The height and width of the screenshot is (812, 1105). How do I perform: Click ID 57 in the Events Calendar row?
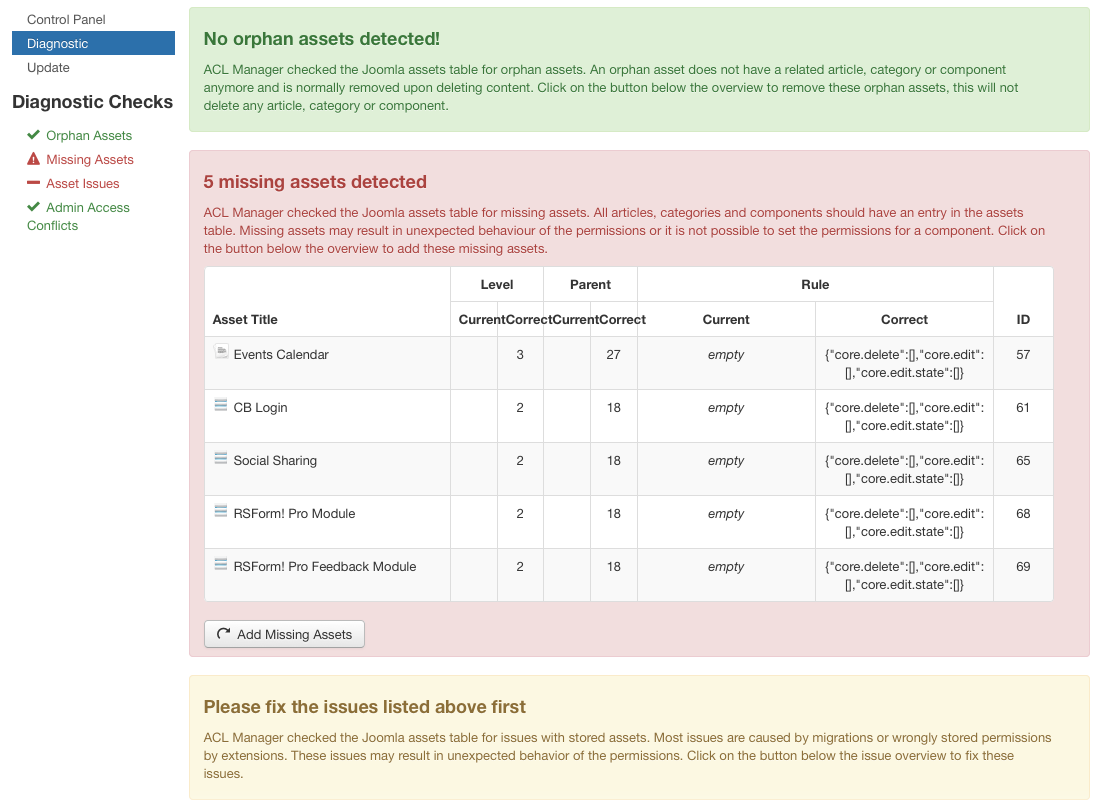pyautogui.click(x=1023, y=355)
